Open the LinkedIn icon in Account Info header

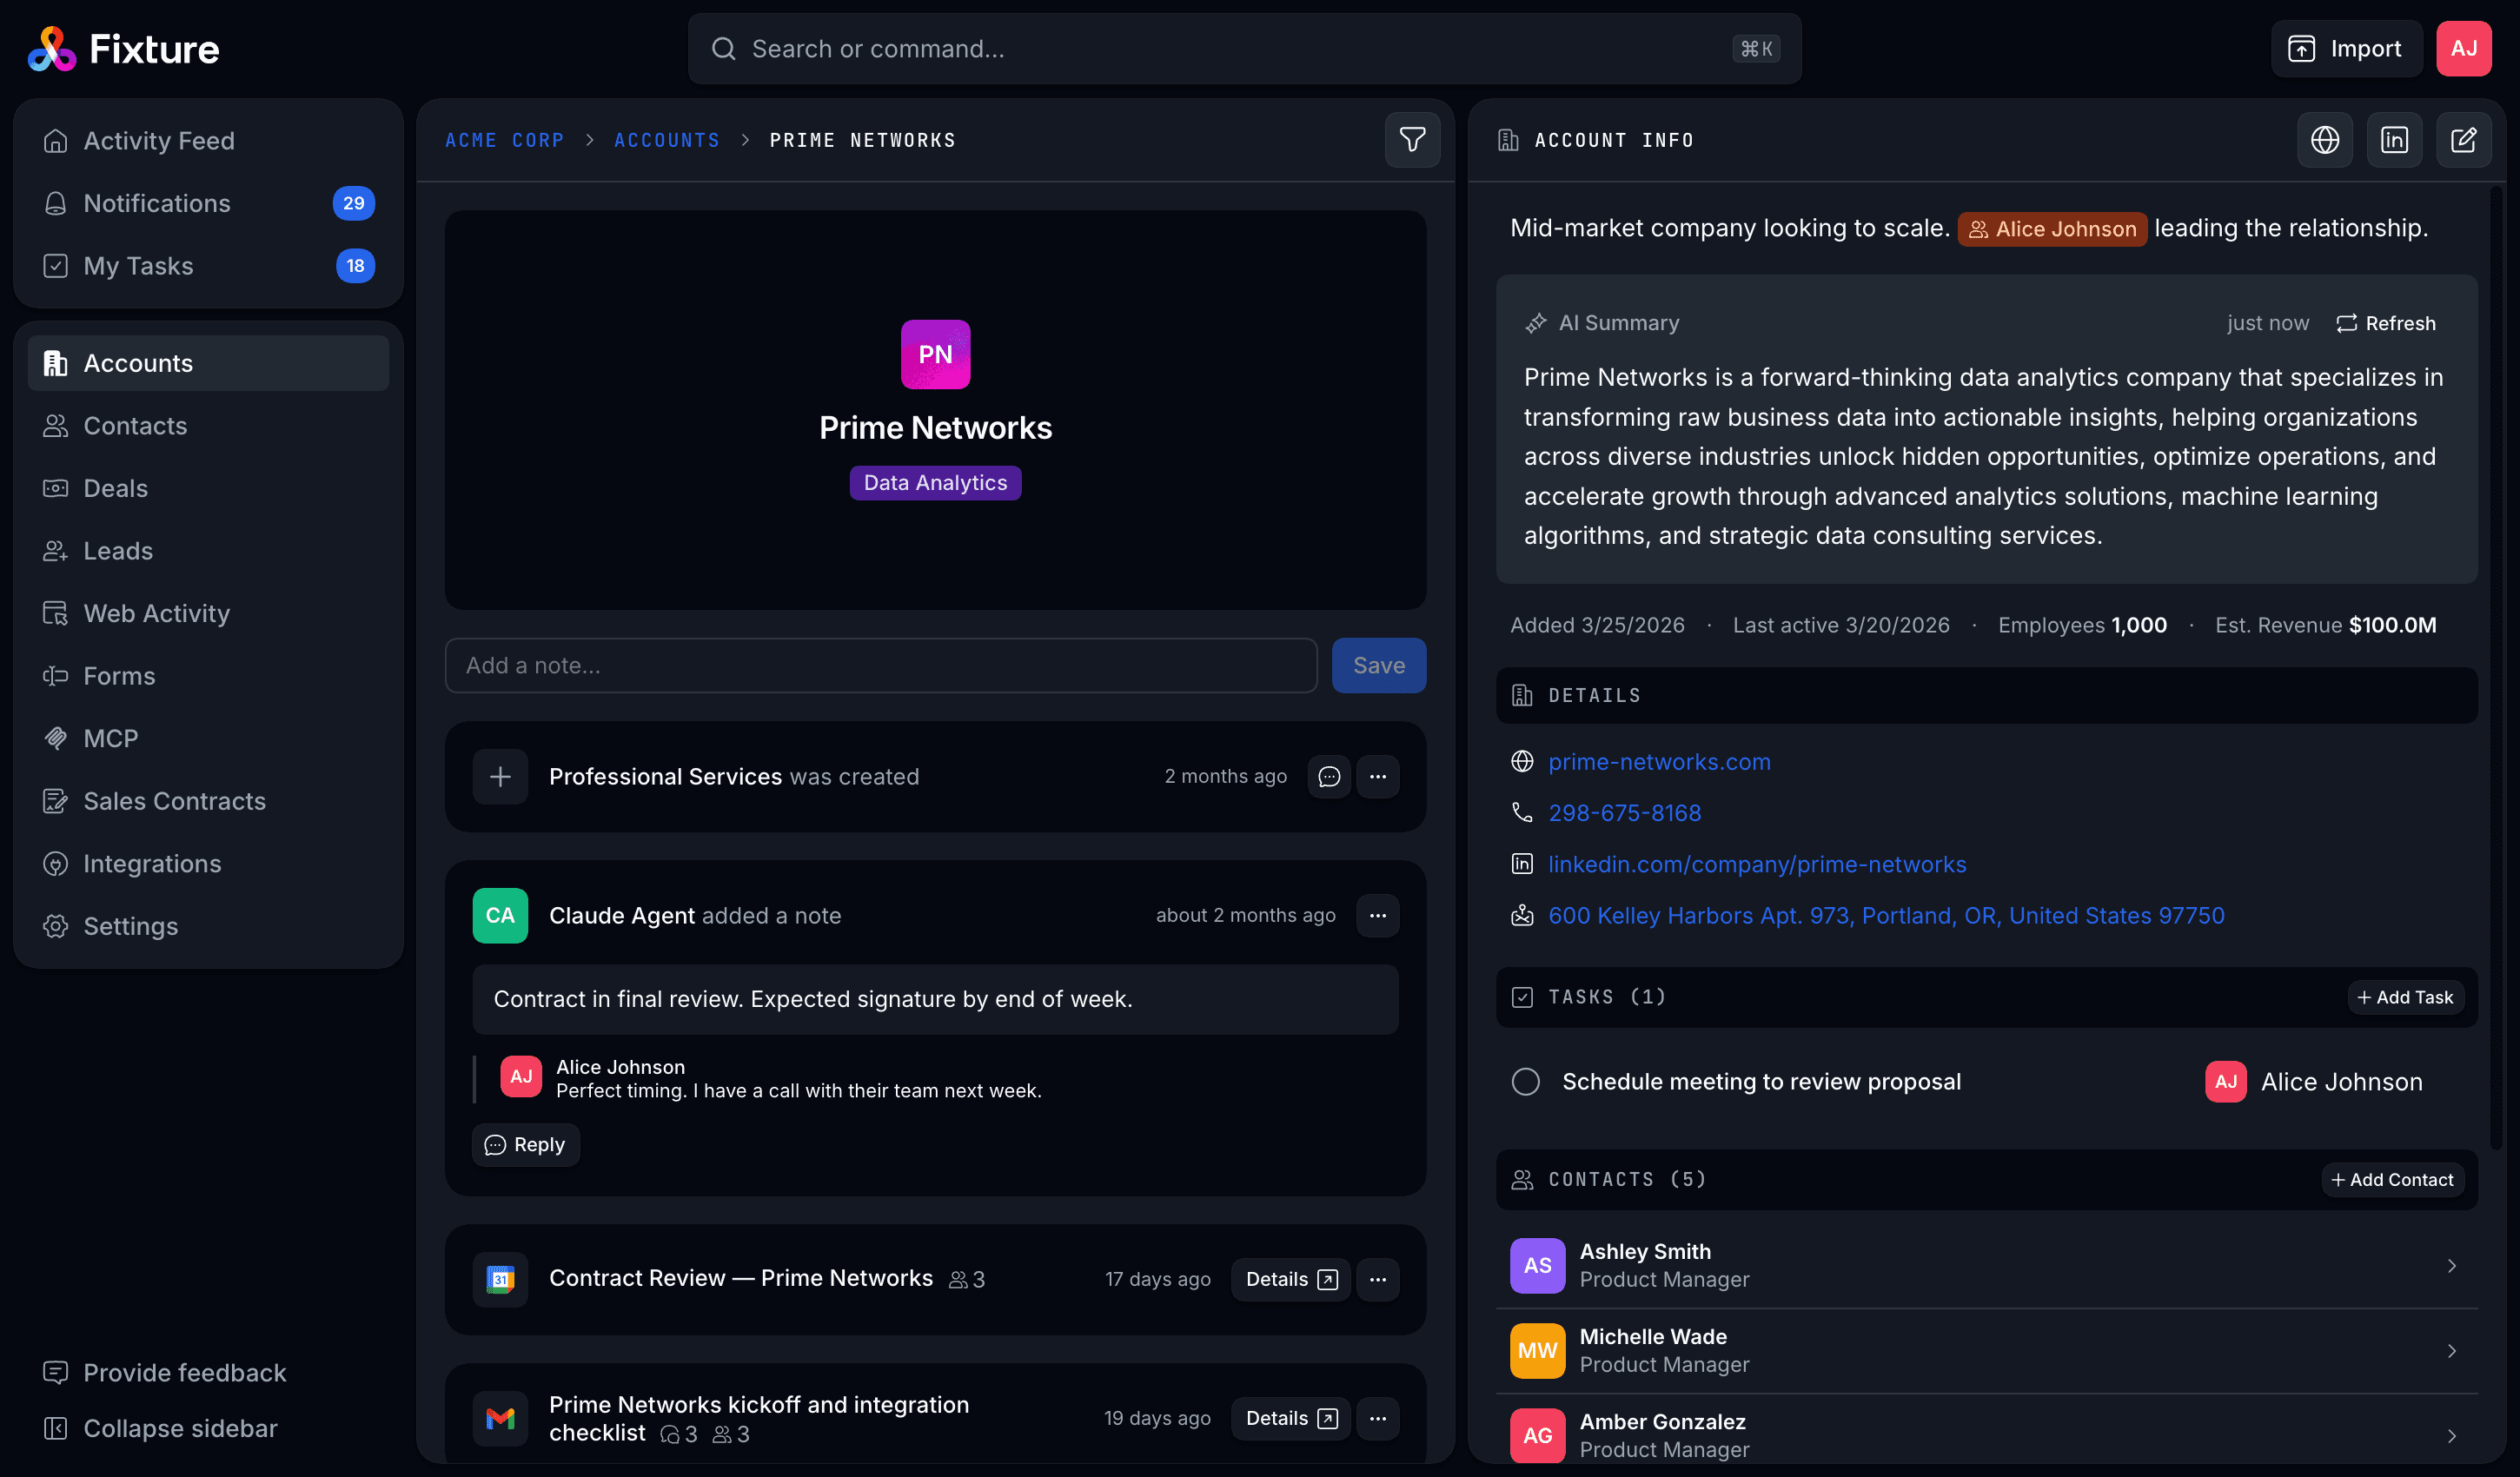pos(2394,140)
